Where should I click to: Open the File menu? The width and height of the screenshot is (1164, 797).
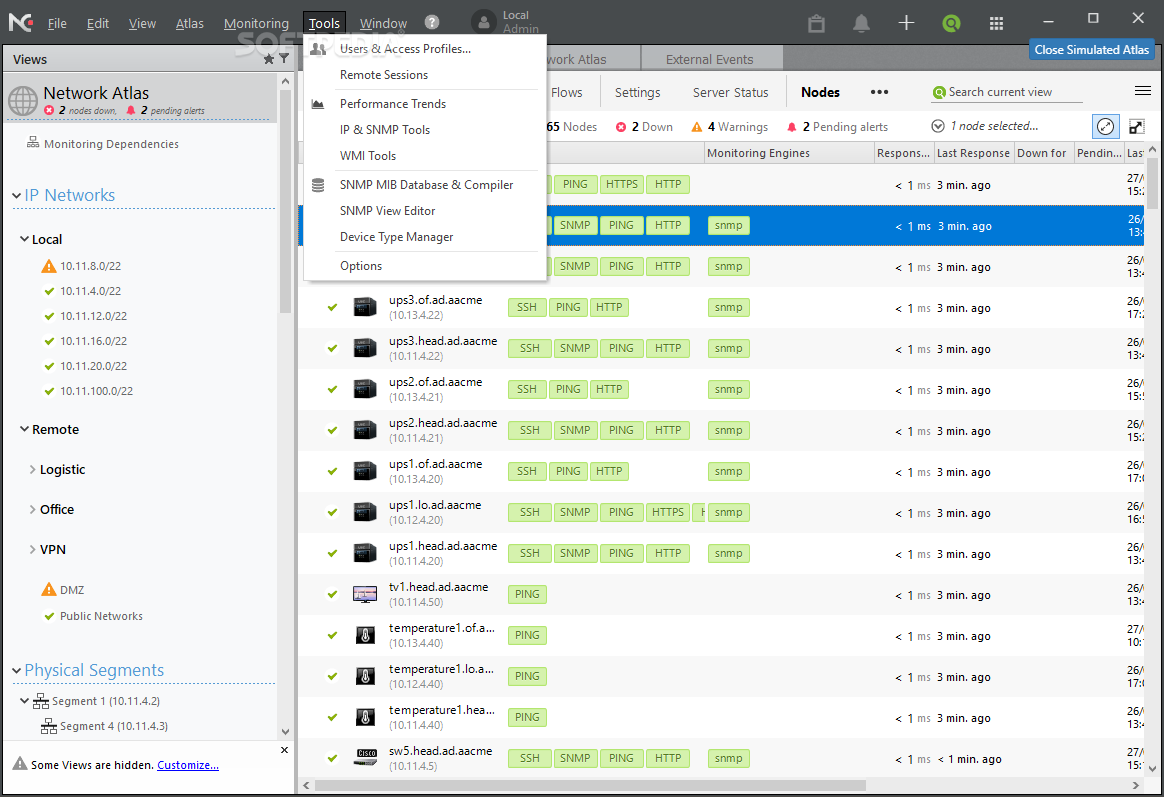click(x=57, y=23)
